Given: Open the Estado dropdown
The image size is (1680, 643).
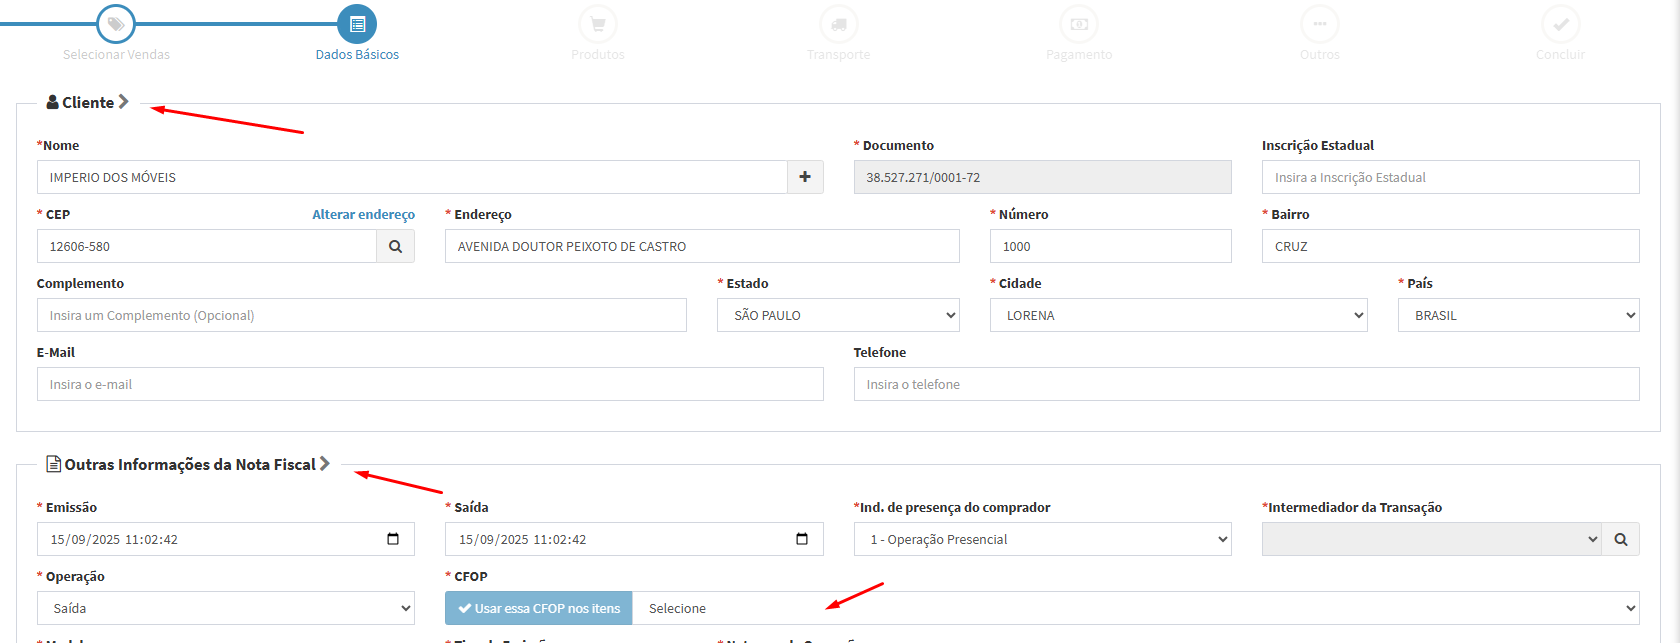Looking at the screenshot, I should tap(838, 315).
